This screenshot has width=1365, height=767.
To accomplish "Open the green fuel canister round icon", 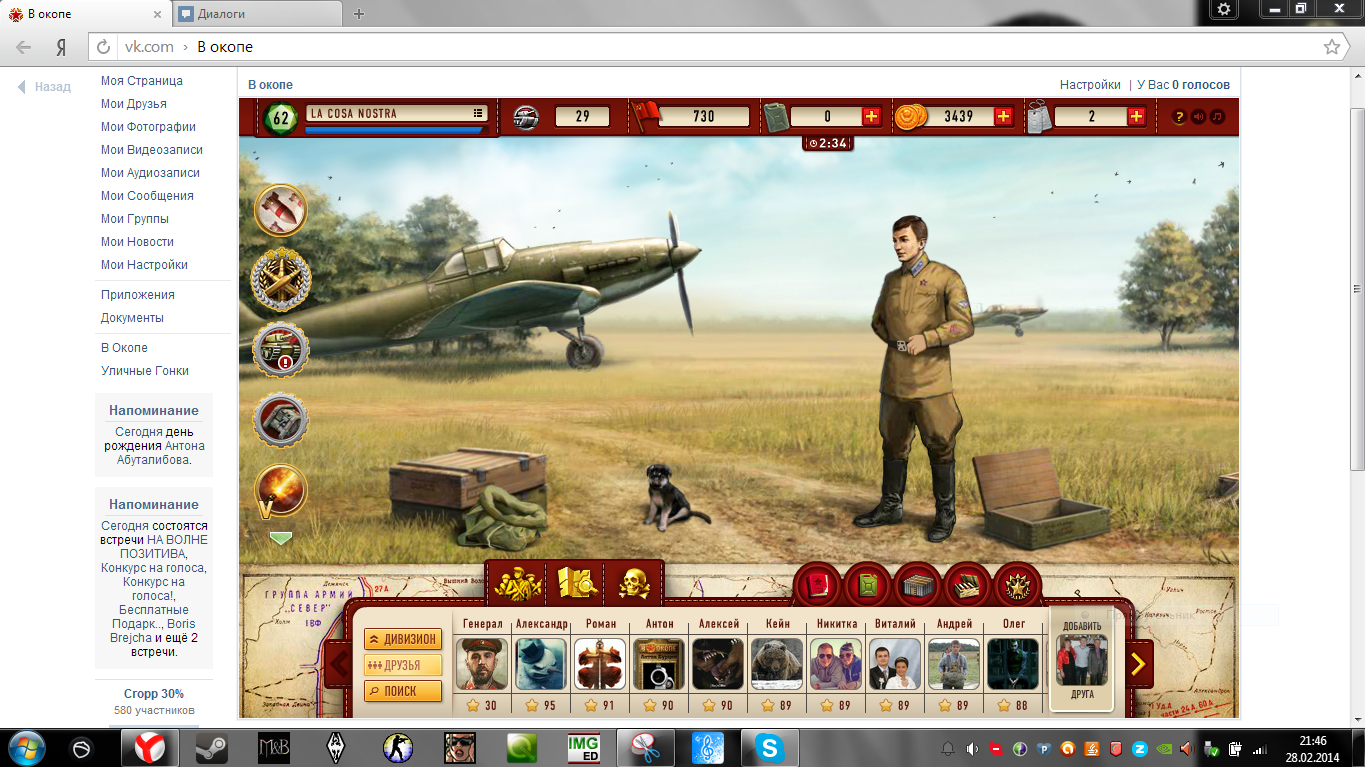I will (x=868, y=585).
